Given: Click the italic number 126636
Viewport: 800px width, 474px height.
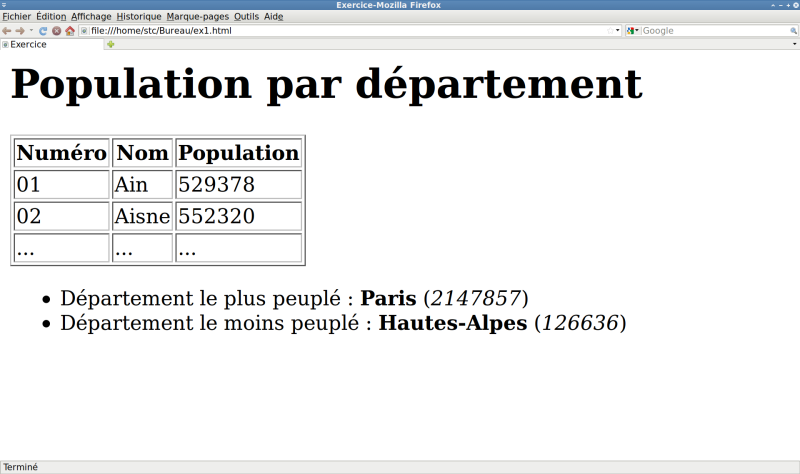Looking at the screenshot, I should (580, 323).
